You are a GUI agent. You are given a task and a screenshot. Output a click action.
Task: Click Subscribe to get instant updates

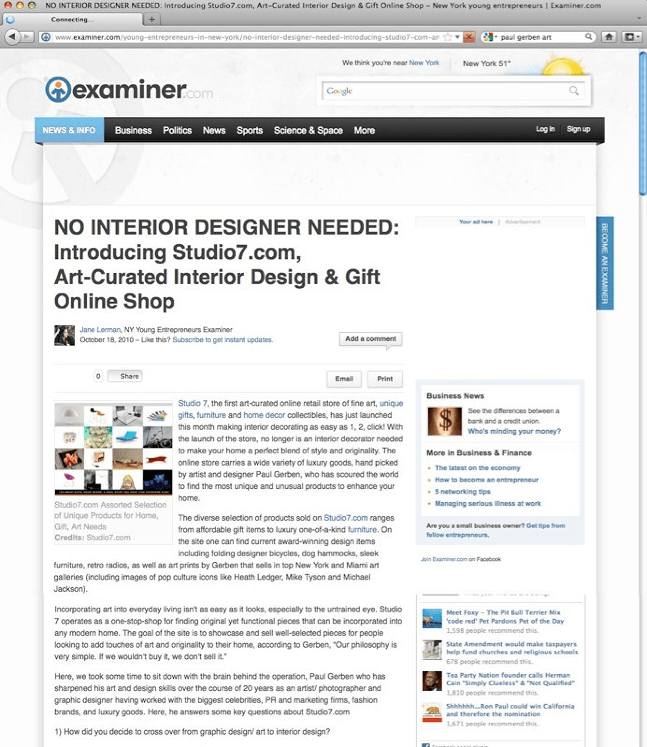click(x=222, y=340)
